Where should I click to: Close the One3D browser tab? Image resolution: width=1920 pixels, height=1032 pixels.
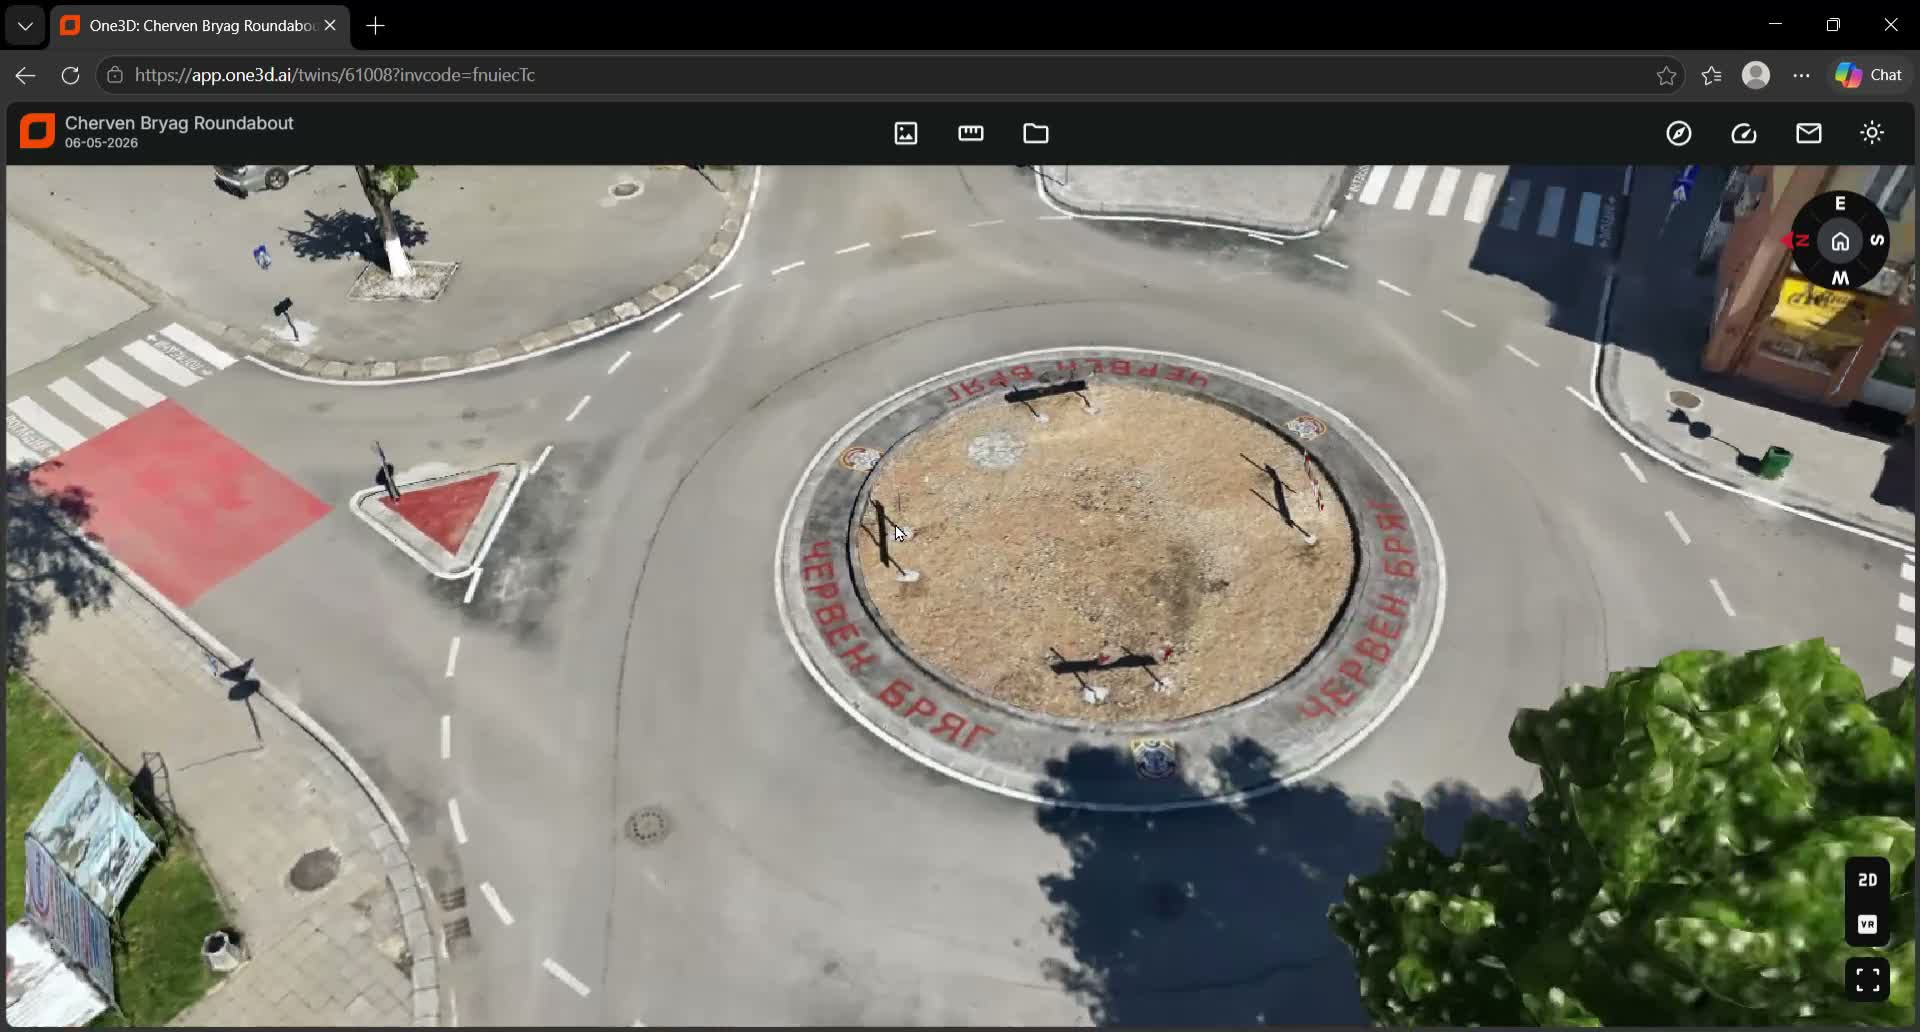click(x=330, y=25)
